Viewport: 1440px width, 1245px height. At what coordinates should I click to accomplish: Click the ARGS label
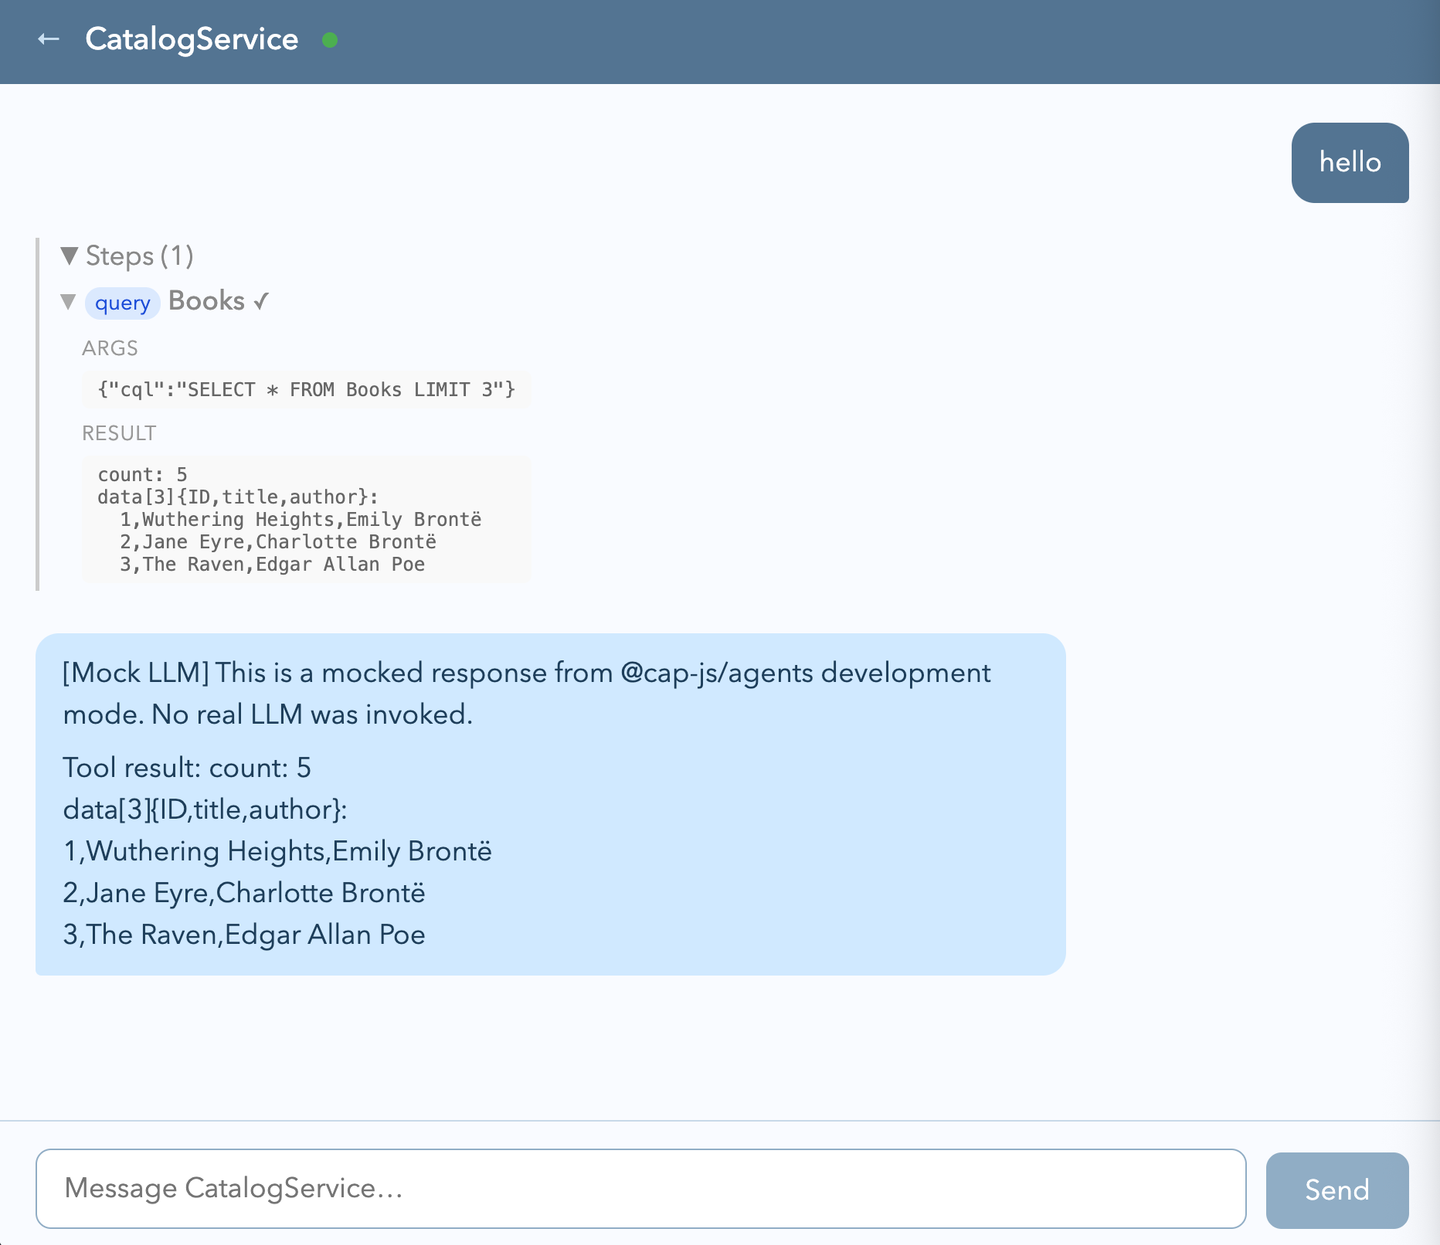pyautogui.click(x=110, y=348)
